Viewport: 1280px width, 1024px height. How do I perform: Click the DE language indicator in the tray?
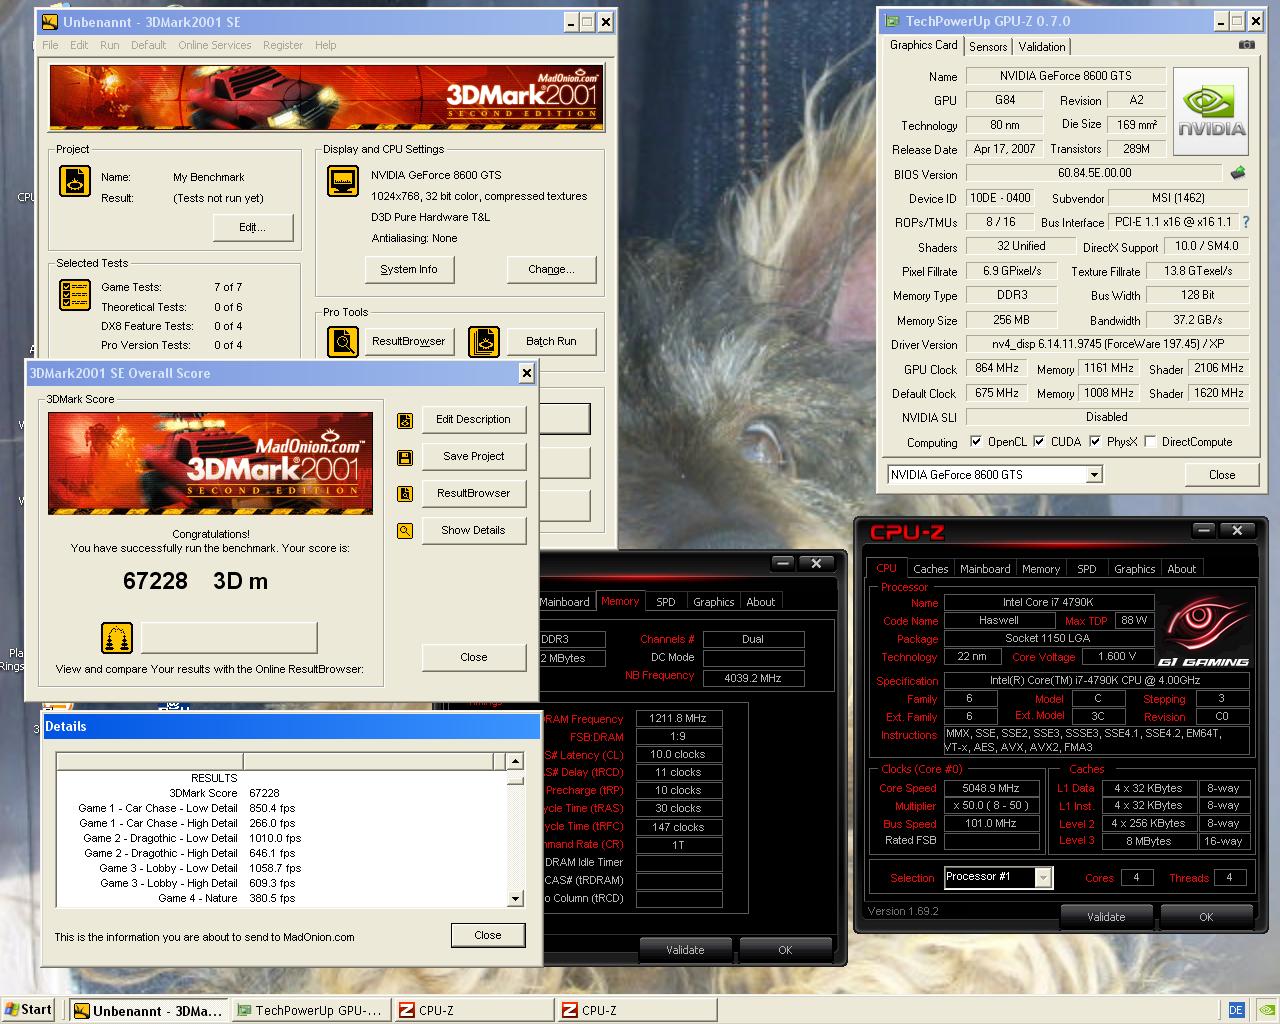(x=1236, y=1010)
